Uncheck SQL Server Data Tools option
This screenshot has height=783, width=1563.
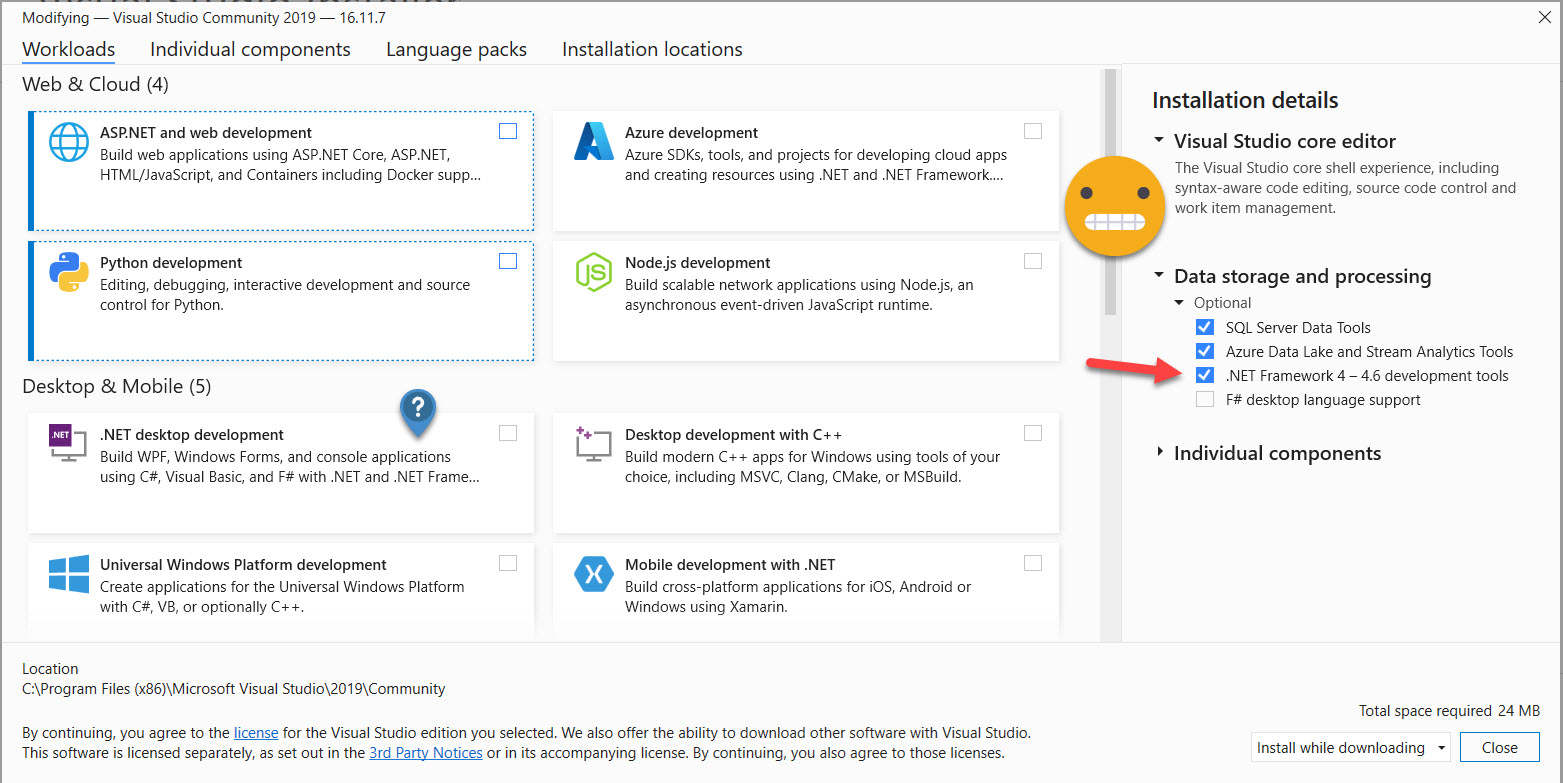point(1205,327)
